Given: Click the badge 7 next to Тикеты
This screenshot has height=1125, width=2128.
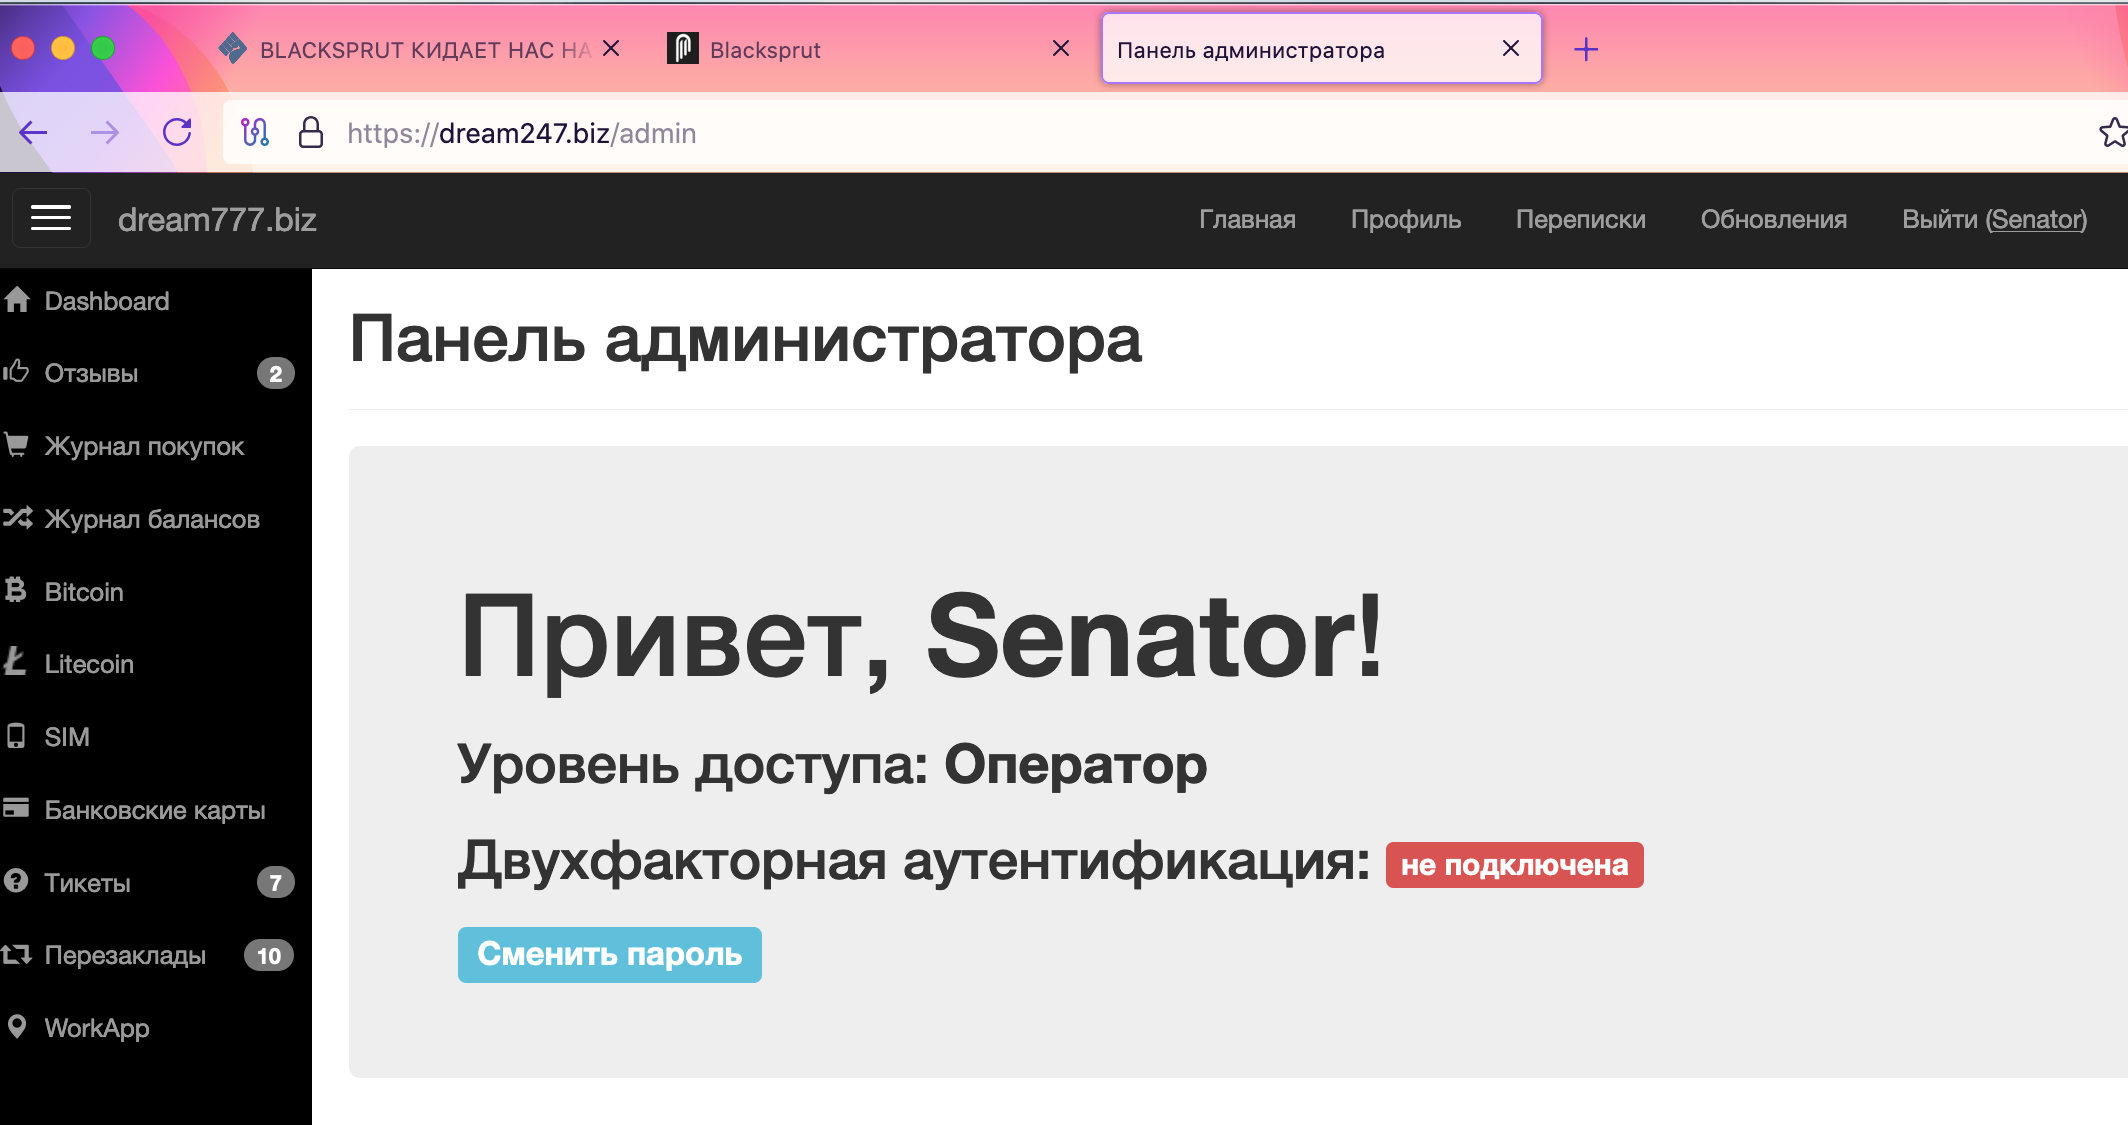Looking at the screenshot, I should 276,882.
